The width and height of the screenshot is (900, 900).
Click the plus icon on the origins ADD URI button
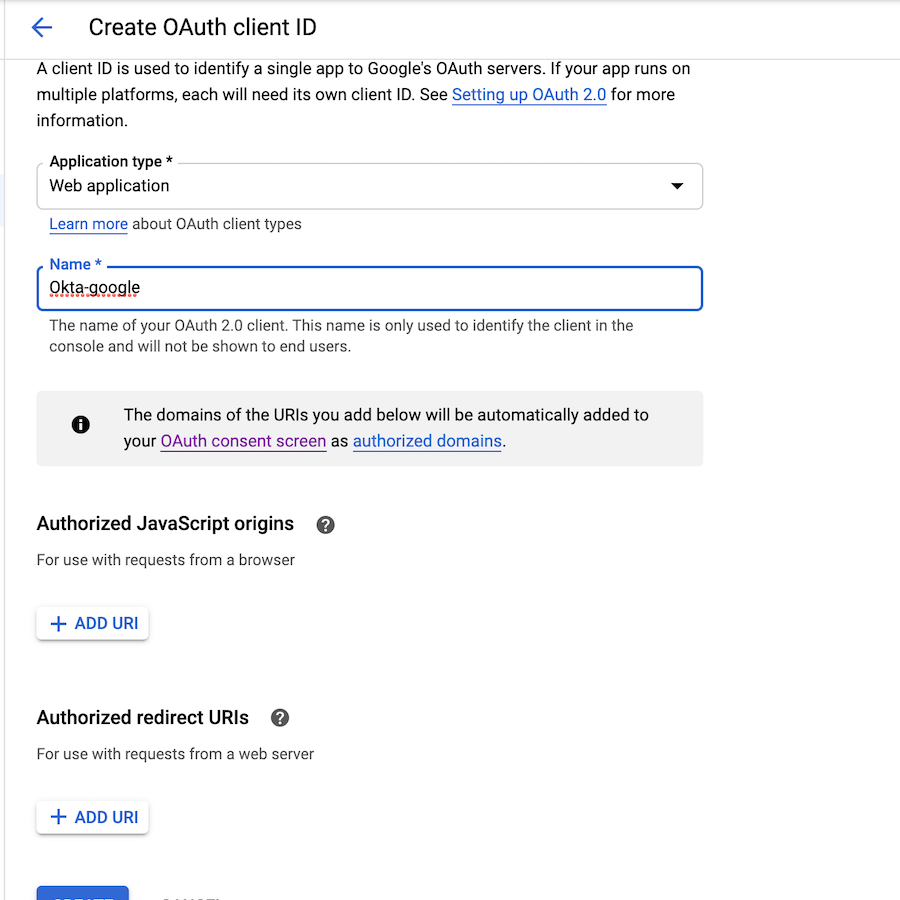[x=57, y=622]
